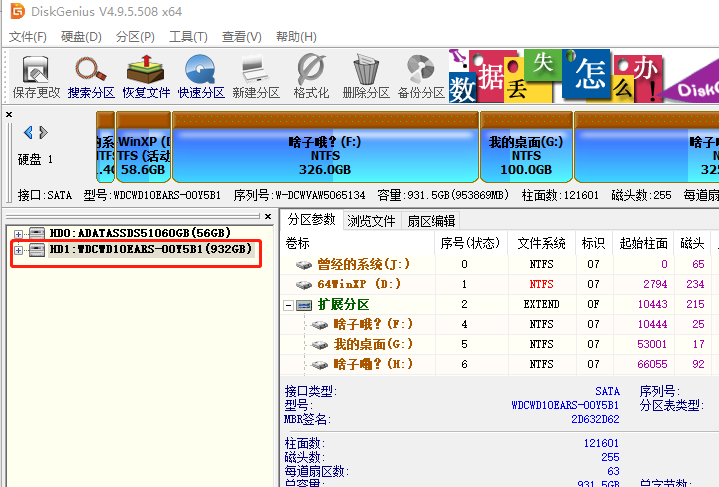Click the 新建分区 (New Partition) icon
719x487 pixels.
pyautogui.click(x=255, y=76)
